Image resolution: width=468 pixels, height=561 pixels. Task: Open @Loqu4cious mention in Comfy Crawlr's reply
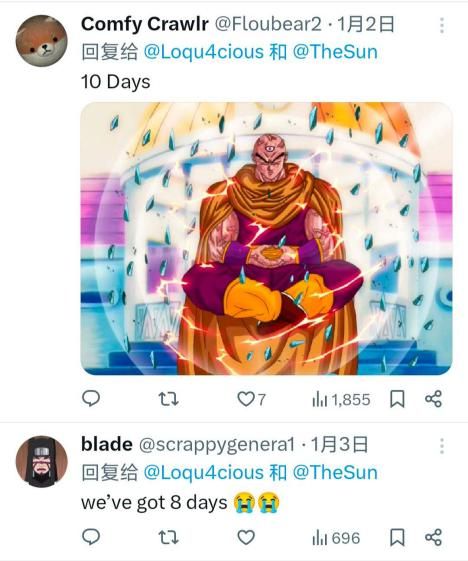[x=203, y=52]
